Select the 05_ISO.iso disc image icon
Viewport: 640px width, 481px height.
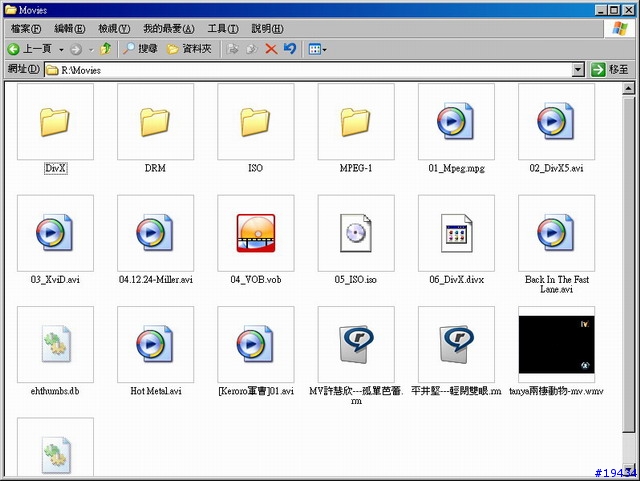tap(356, 233)
